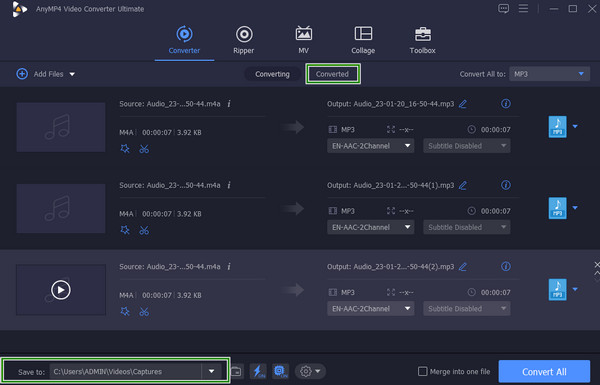Edit effects for the second file
Screen dimensions: 600x385
point(125,230)
